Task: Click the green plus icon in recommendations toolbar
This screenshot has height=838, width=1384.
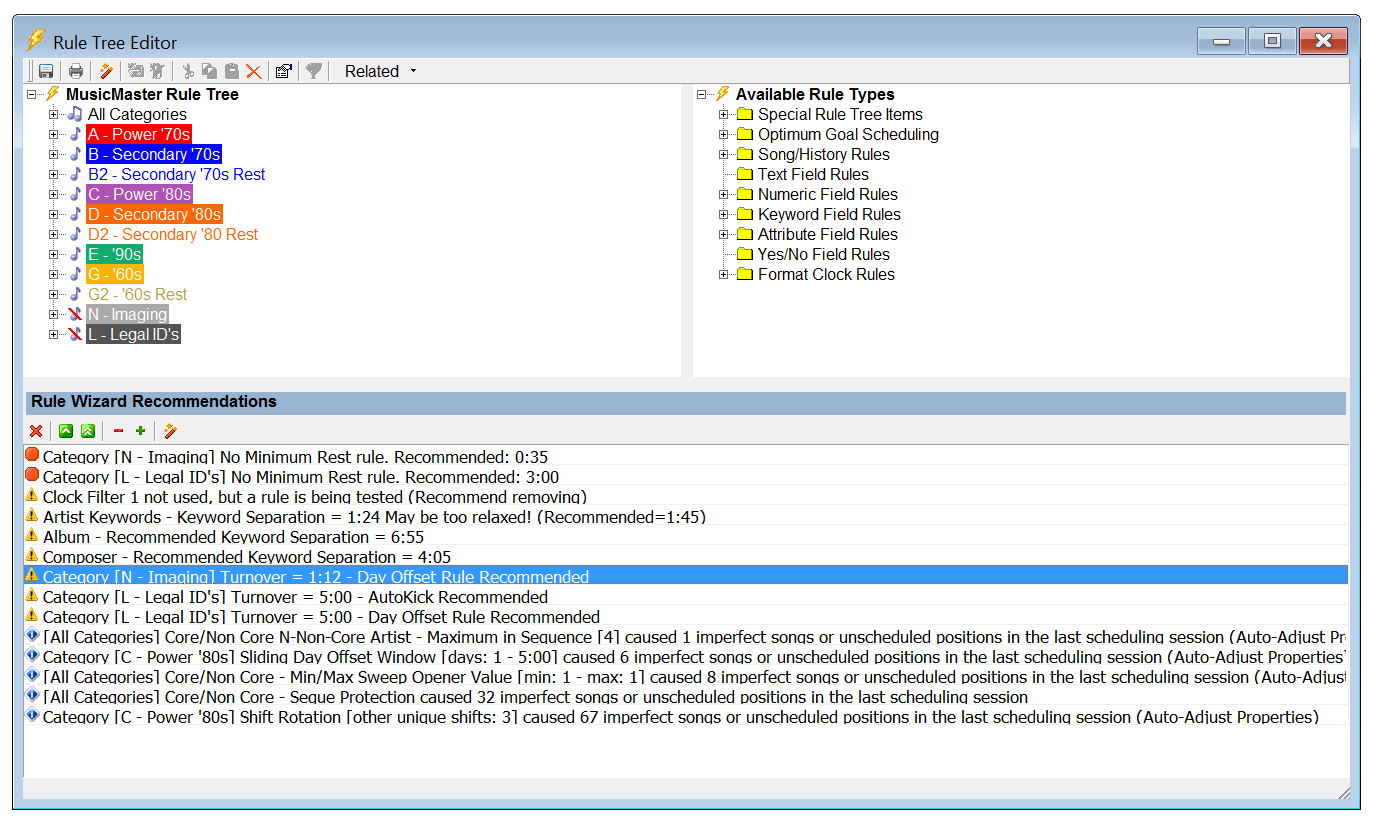Action: point(140,431)
